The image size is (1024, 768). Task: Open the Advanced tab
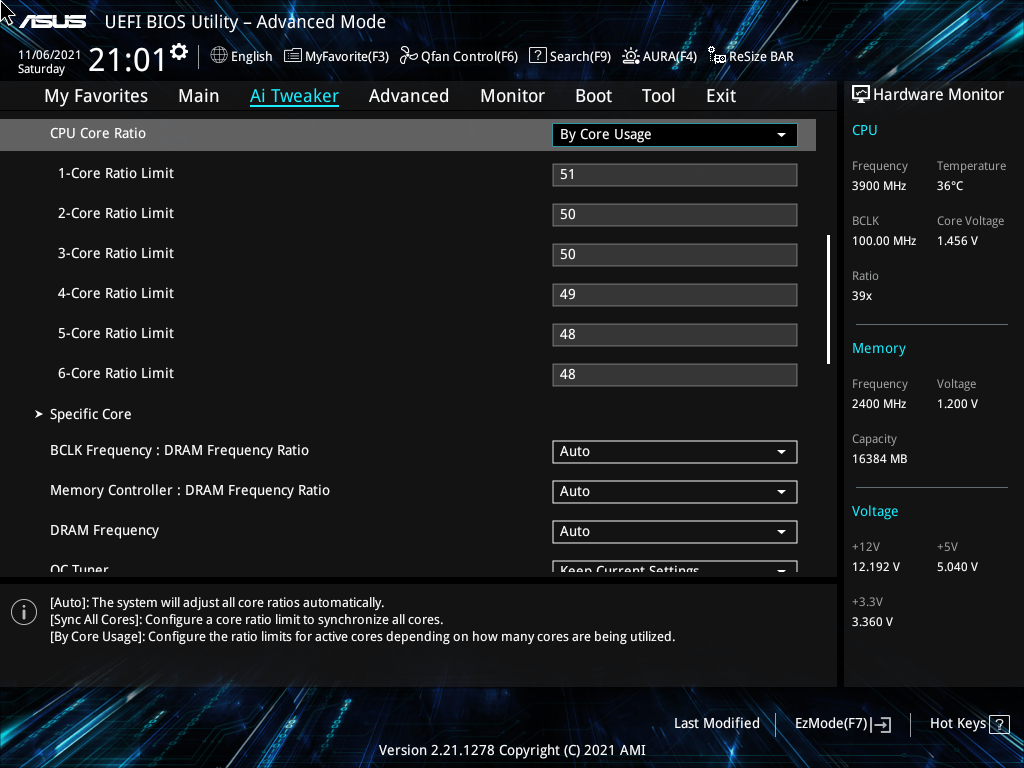pyautogui.click(x=409, y=96)
